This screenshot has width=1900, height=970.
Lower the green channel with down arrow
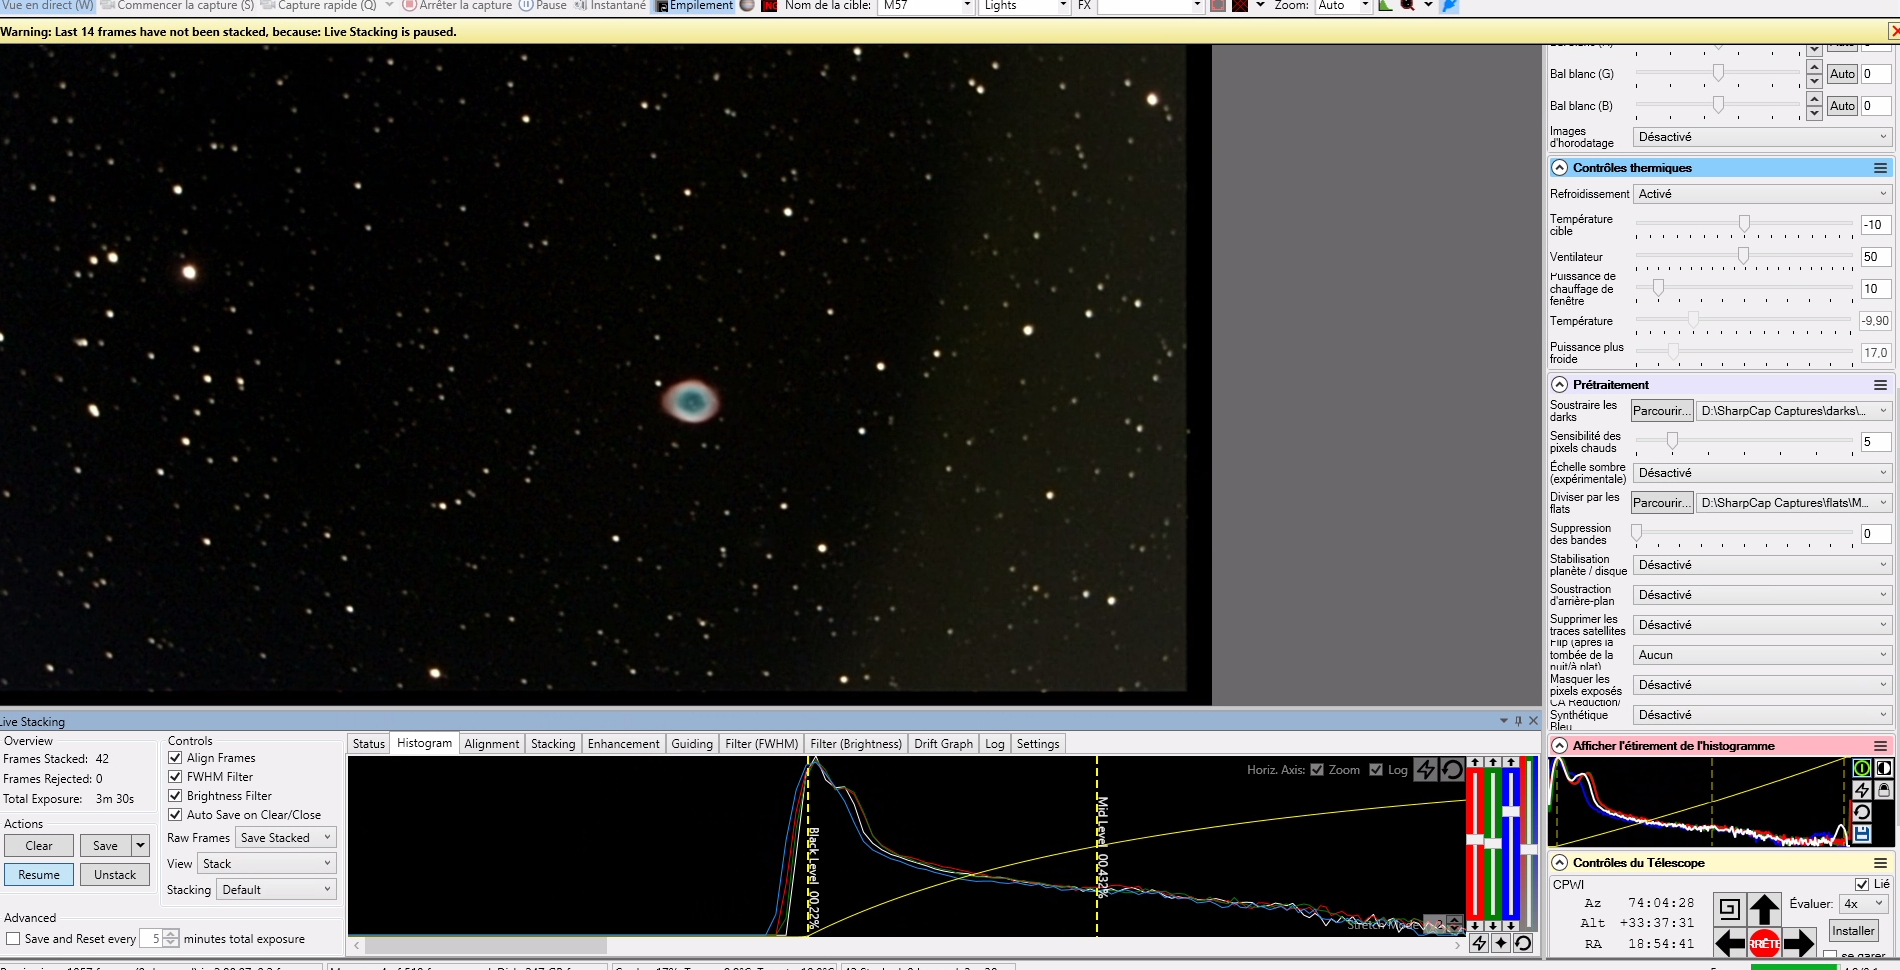point(1493,926)
